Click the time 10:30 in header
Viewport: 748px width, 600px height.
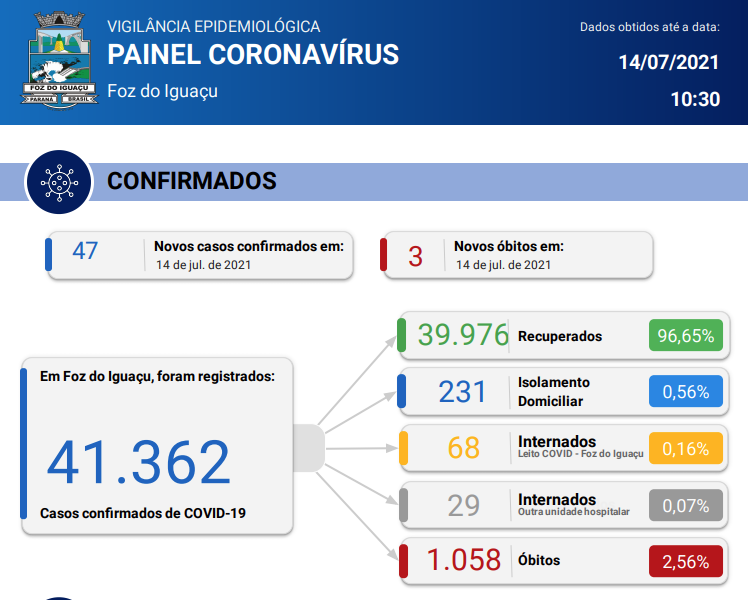tap(695, 99)
